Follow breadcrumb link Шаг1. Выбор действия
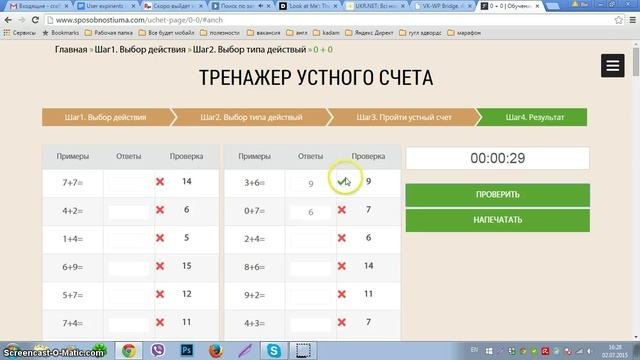Image resolution: width=640 pixels, height=360 pixels. [140, 49]
